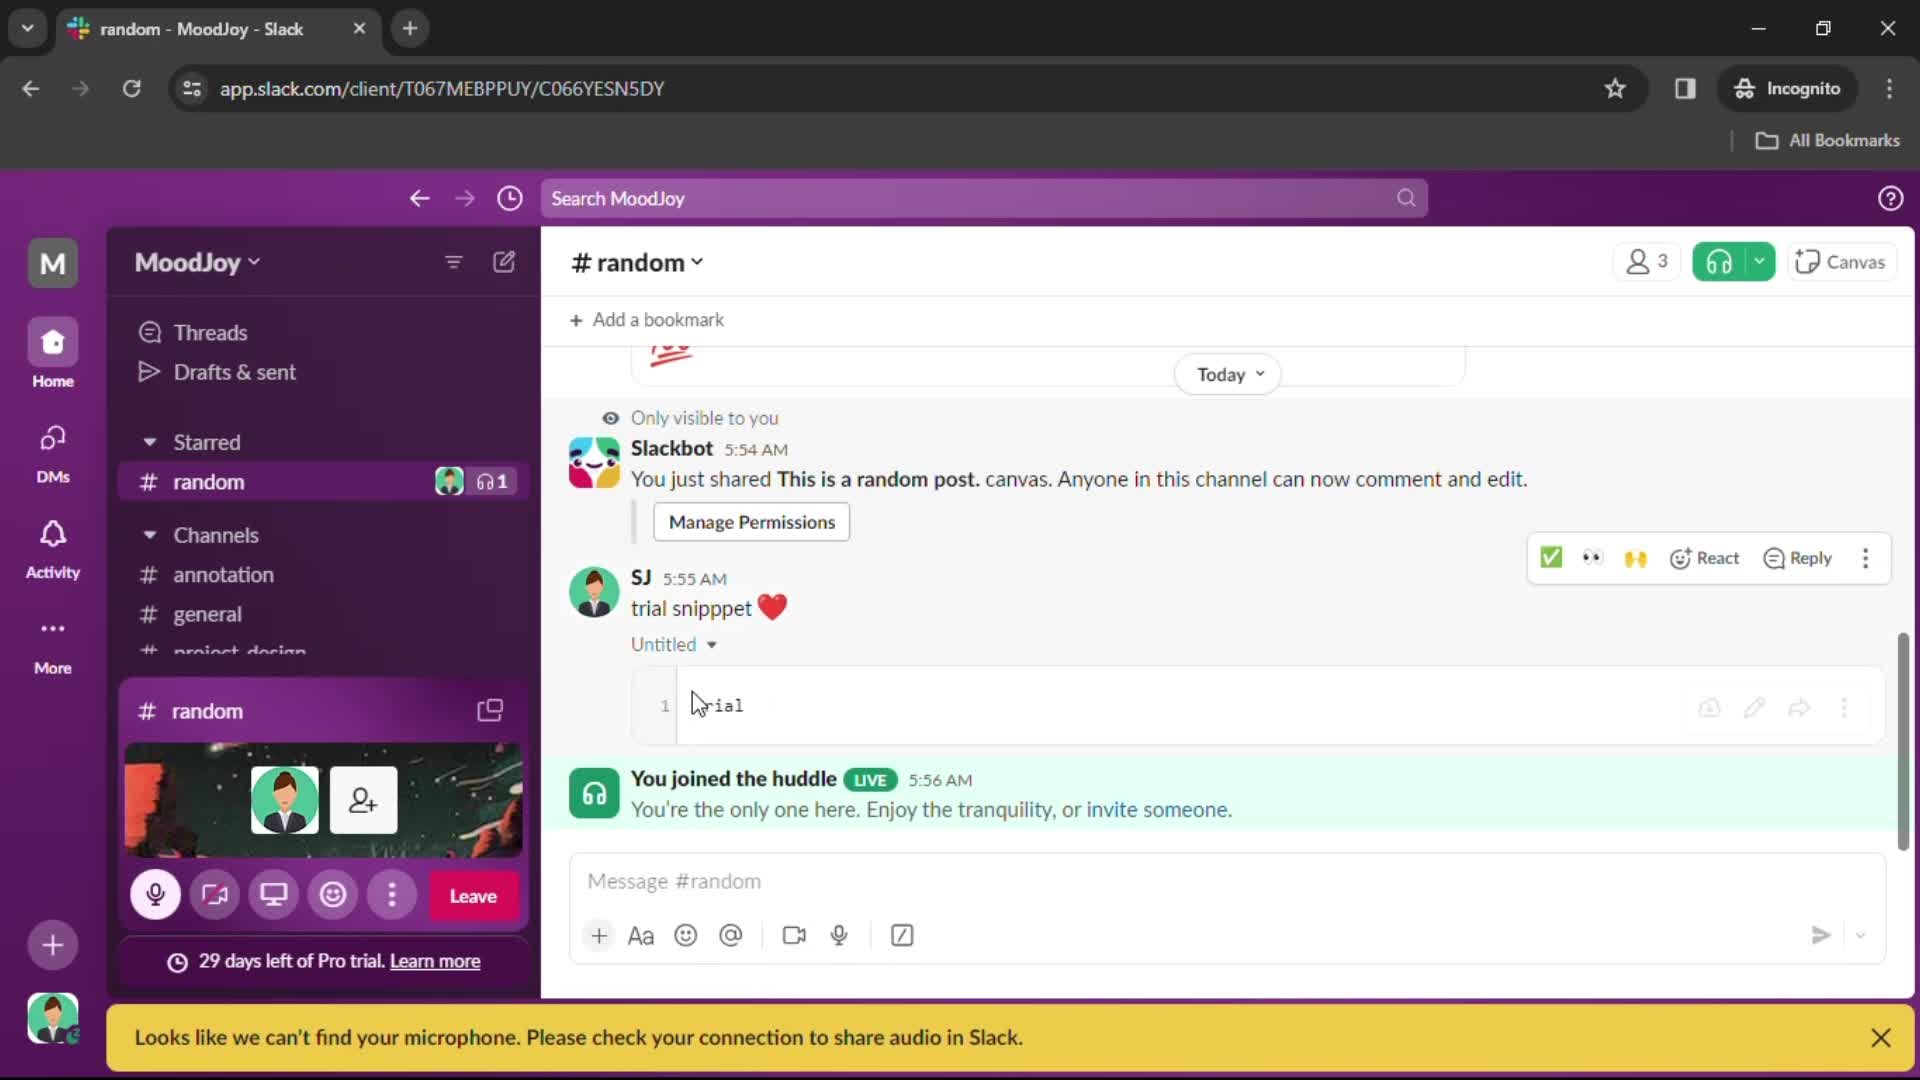Click the emoji reactions icon in huddle
1920x1080 pixels.
click(x=332, y=897)
